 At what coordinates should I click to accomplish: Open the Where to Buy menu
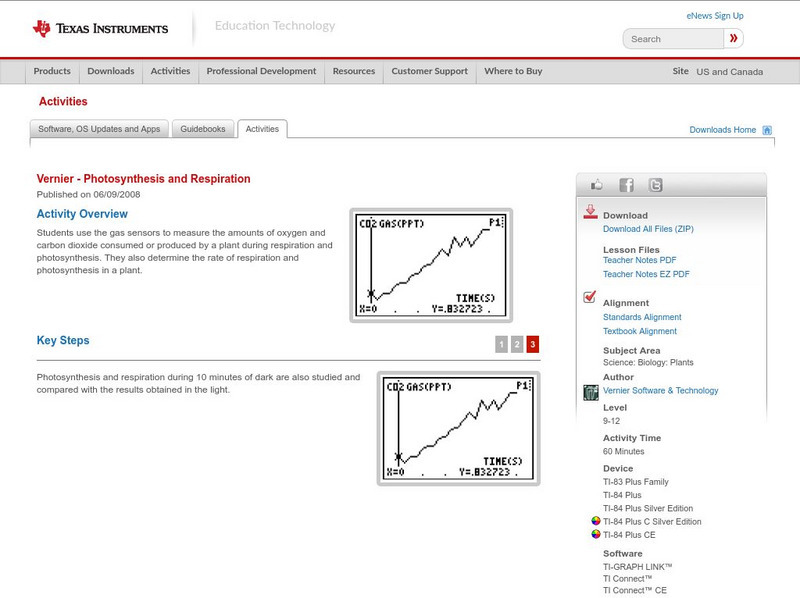coord(513,71)
